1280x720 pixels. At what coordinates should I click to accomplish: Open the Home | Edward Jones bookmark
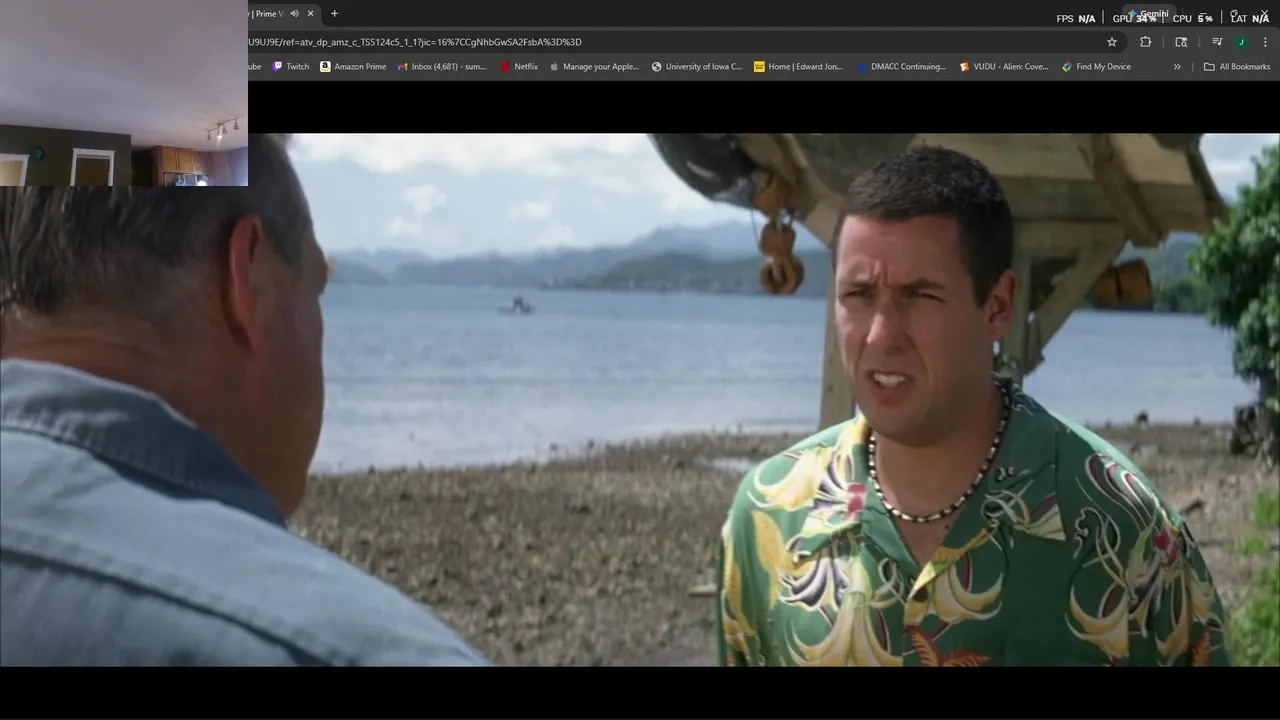click(x=799, y=67)
